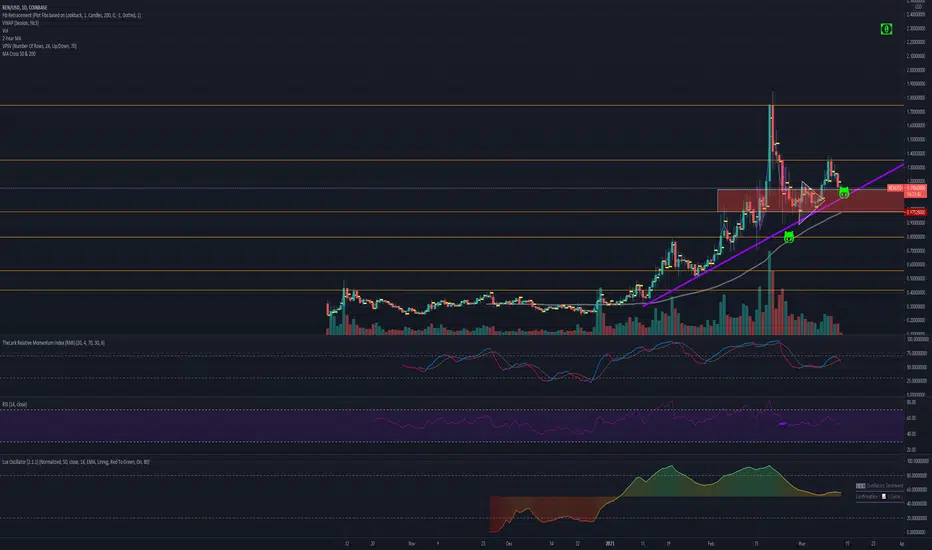Select the 2-Year MA indicator legend
This screenshot has width=932, height=550.
11,39
